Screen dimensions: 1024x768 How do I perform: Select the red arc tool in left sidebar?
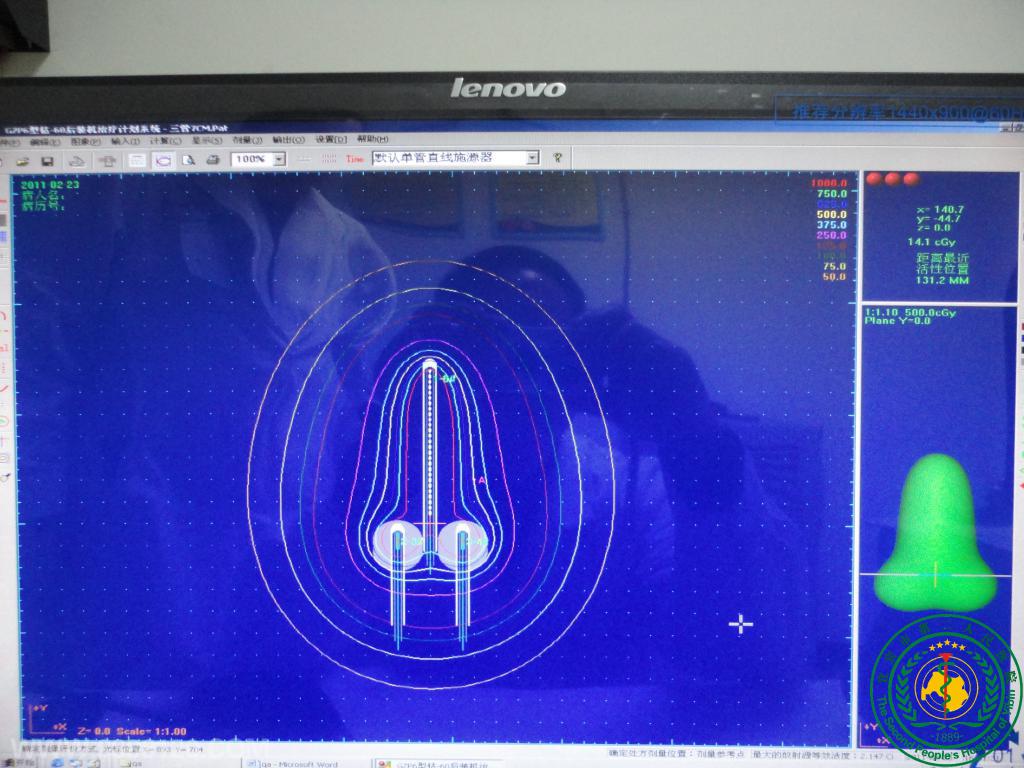(5, 316)
